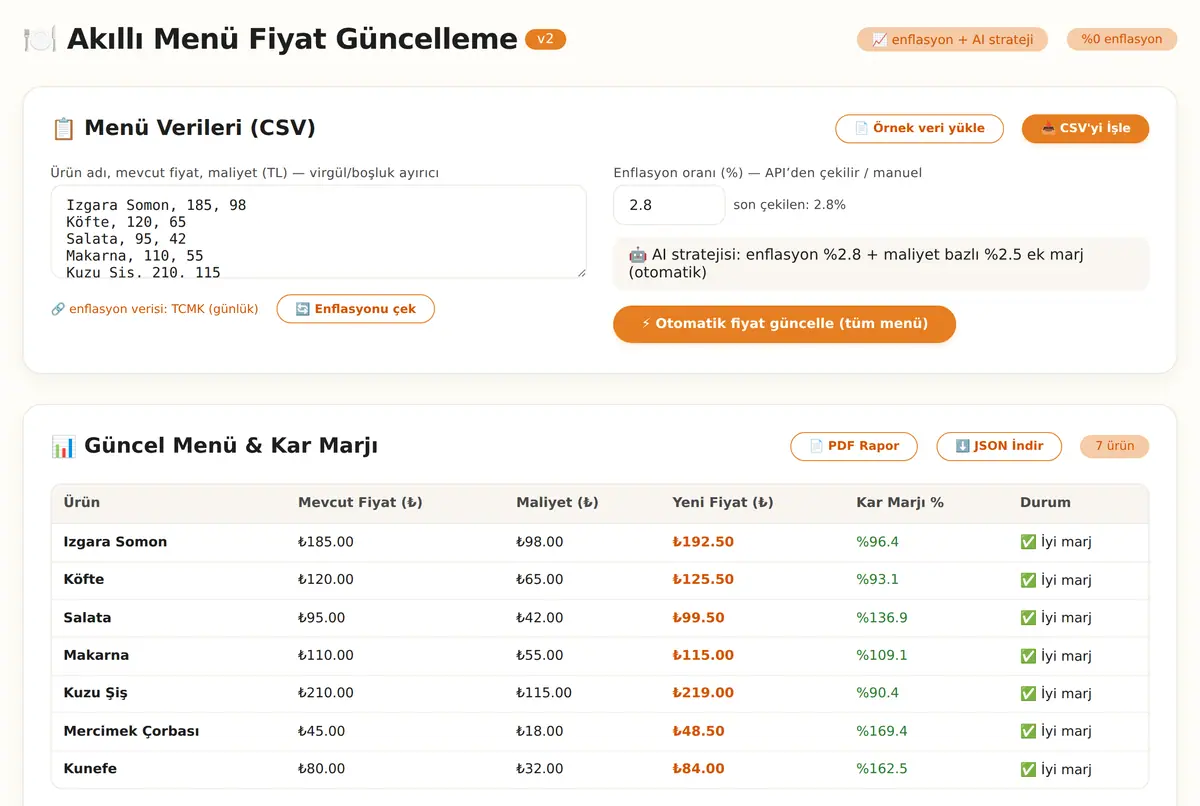
Task: Click the son çekilen: 2.8% text
Action: [x=789, y=205]
